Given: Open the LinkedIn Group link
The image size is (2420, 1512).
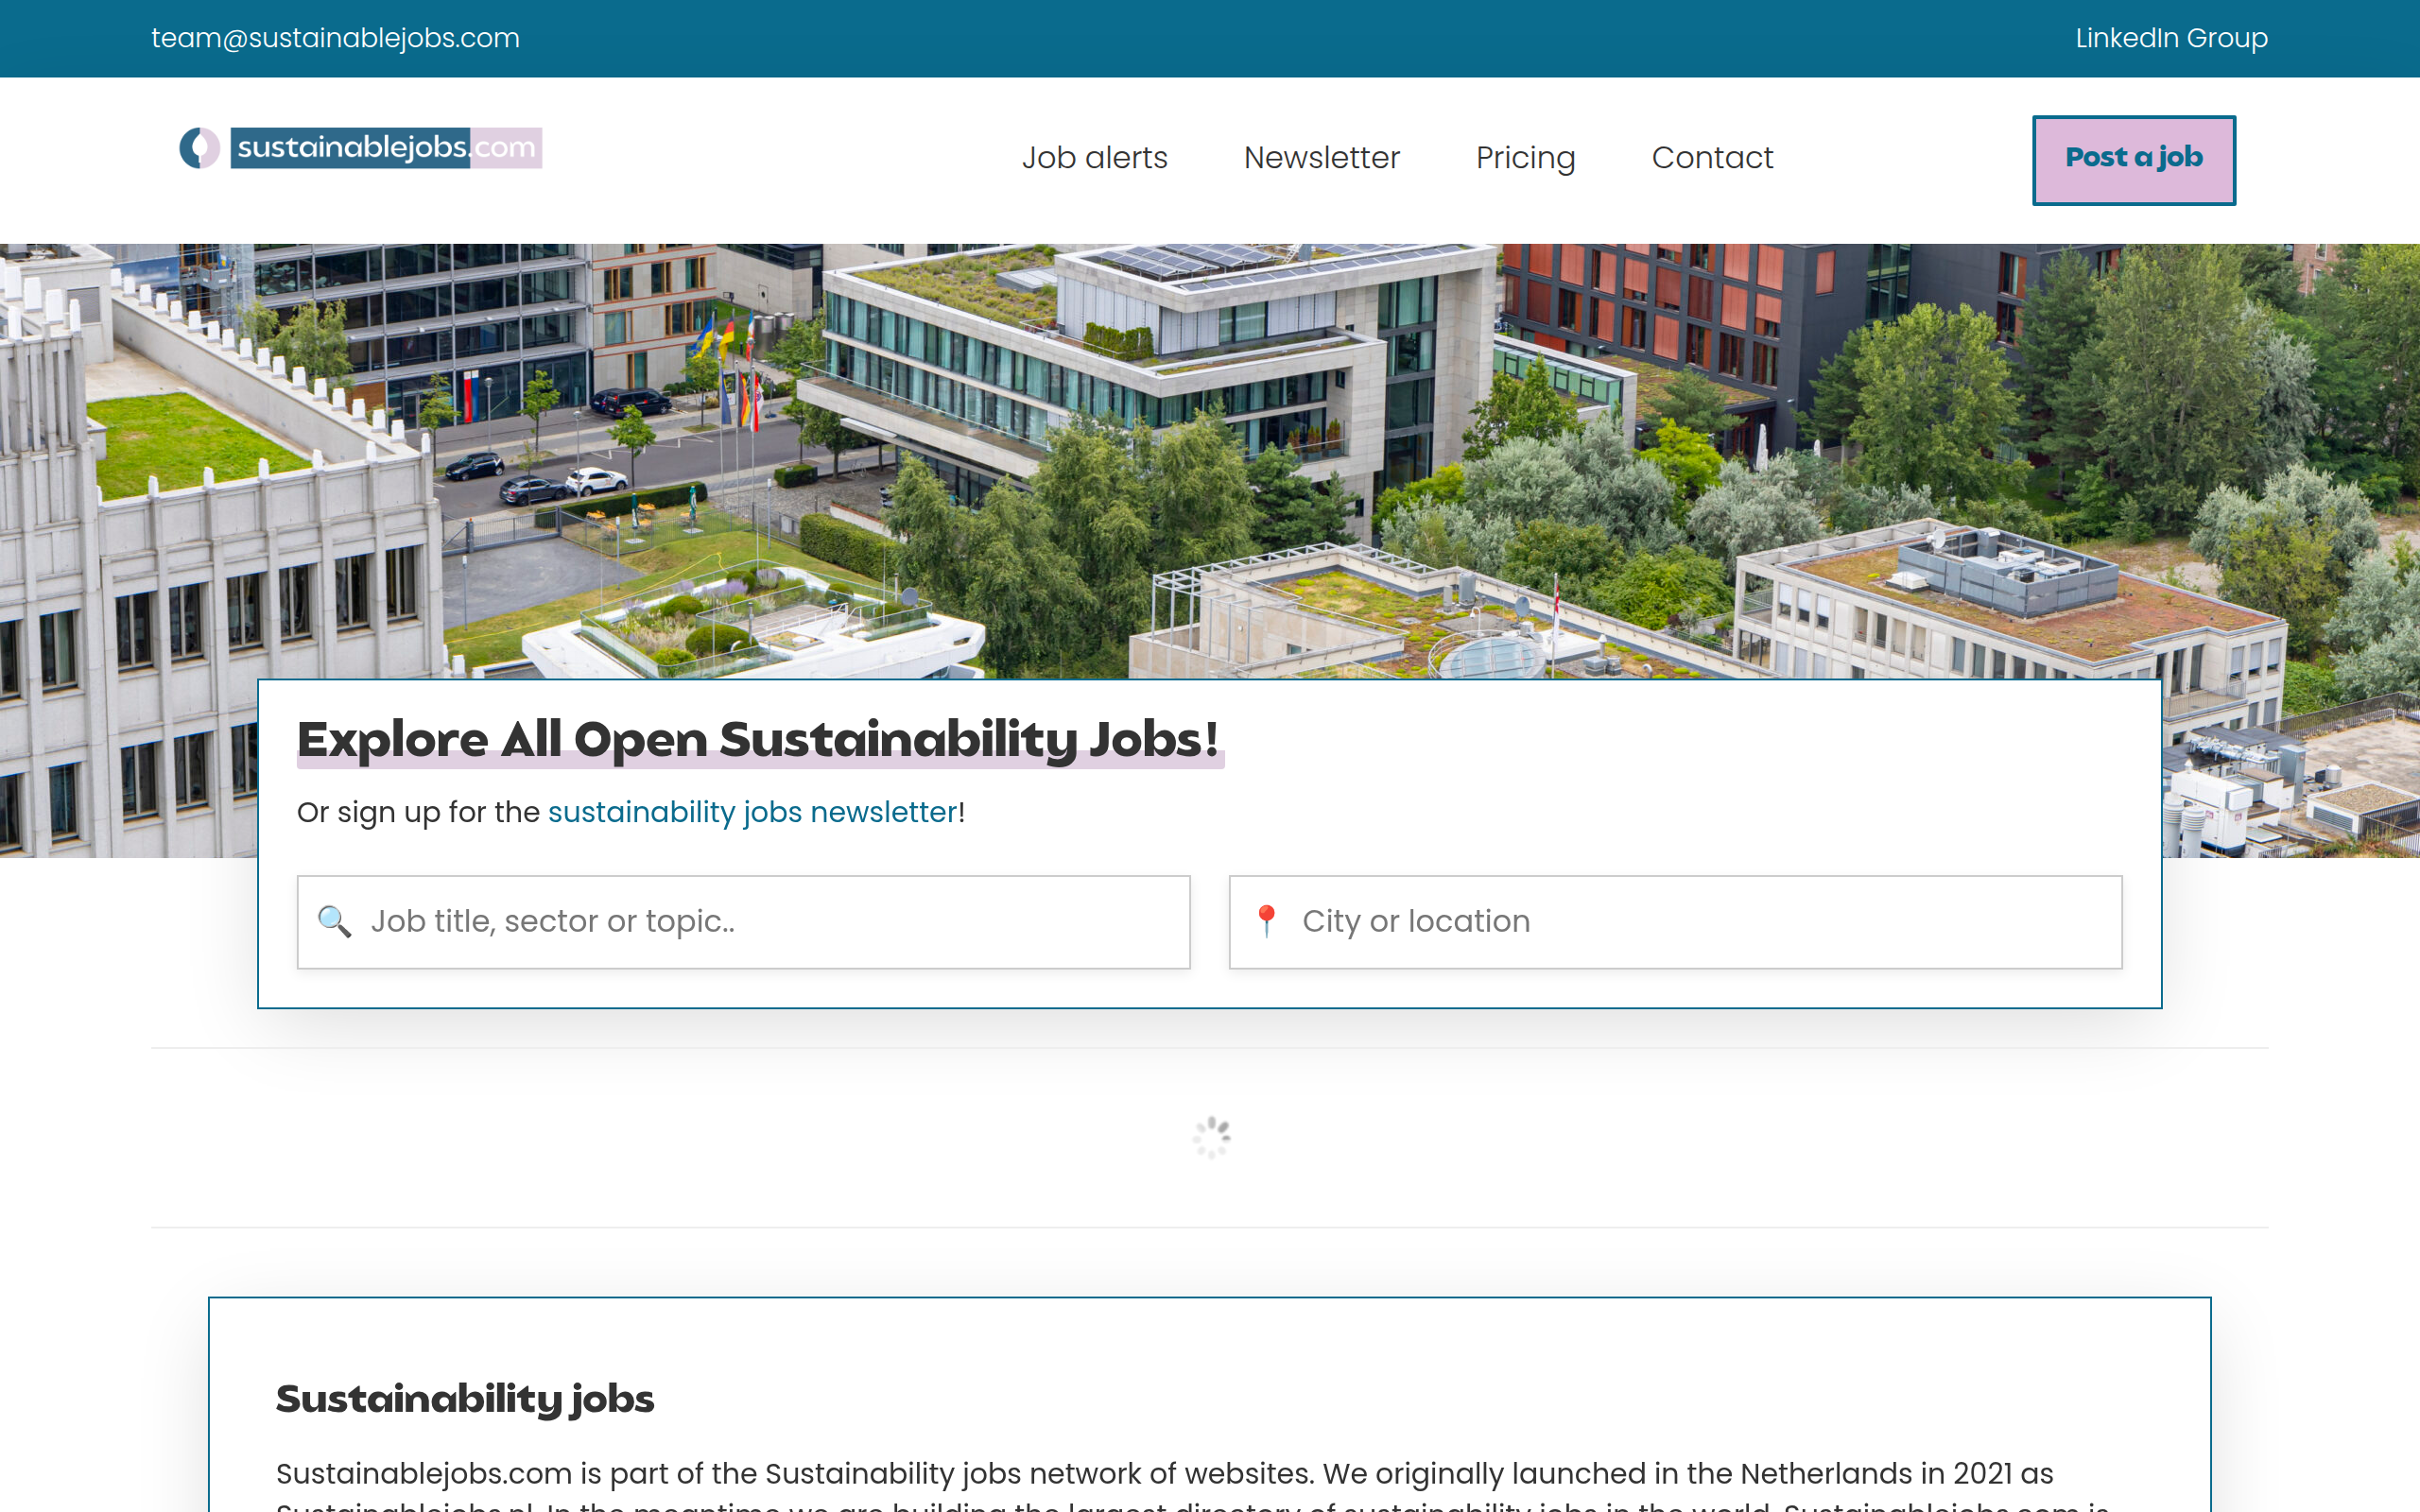Looking at the screenshot, I should (x=2170, y=37).
